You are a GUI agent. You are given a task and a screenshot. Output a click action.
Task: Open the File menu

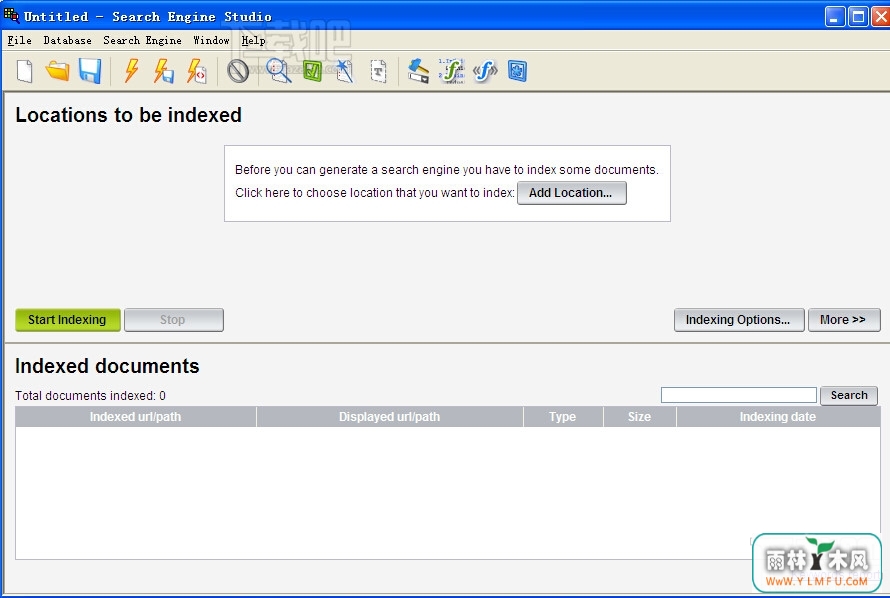click(19, 40)
